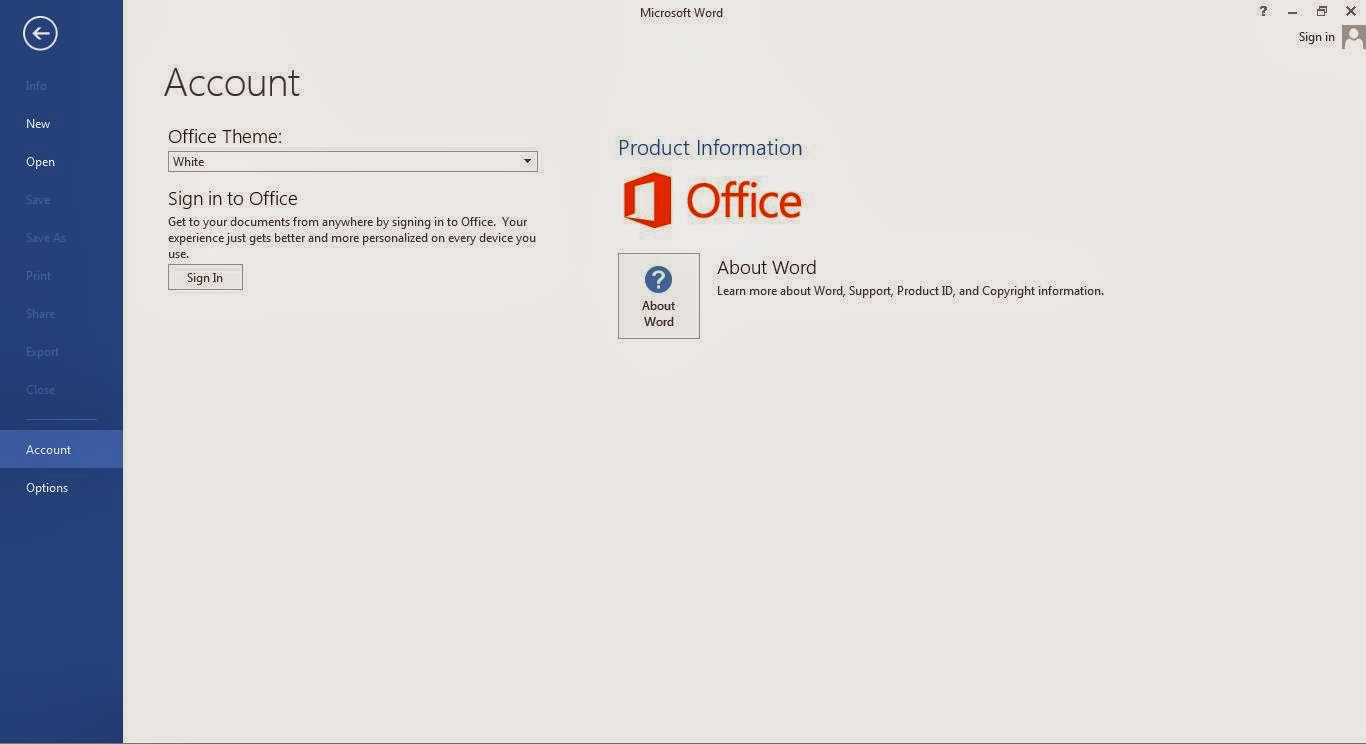Click the 'Get to your documents' paragraph
Screen dimensions: 1366x744
click(352, 238)
